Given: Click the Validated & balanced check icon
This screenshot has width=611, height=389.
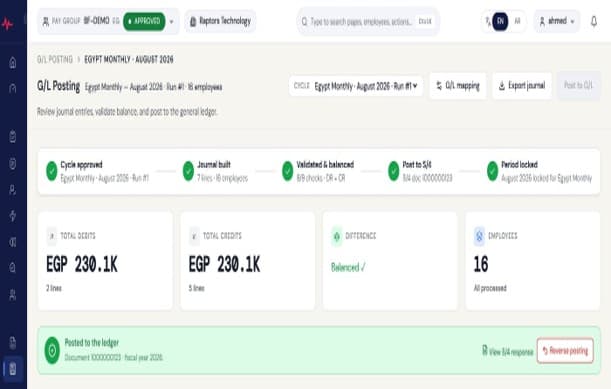Looking at the screenshot, I should 288,171.
